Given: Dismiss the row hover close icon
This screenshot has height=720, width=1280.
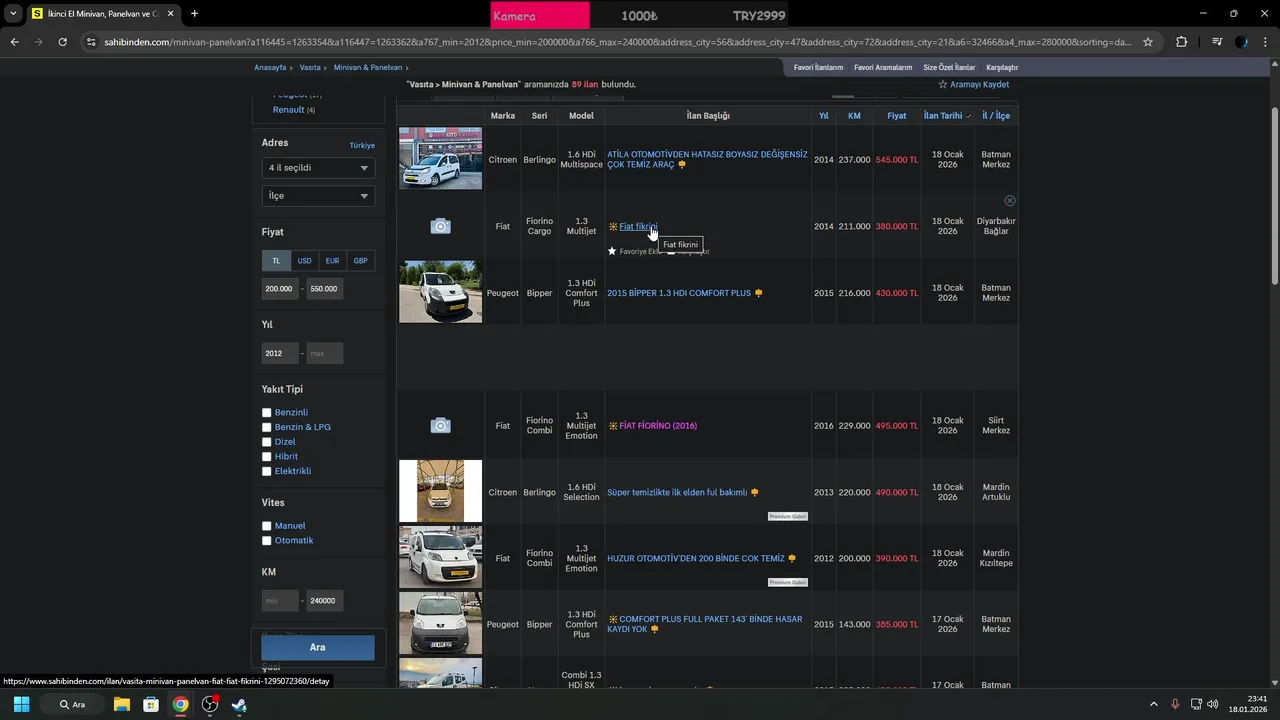Looking at the screenshot, I should click(x=1009, y=201).
